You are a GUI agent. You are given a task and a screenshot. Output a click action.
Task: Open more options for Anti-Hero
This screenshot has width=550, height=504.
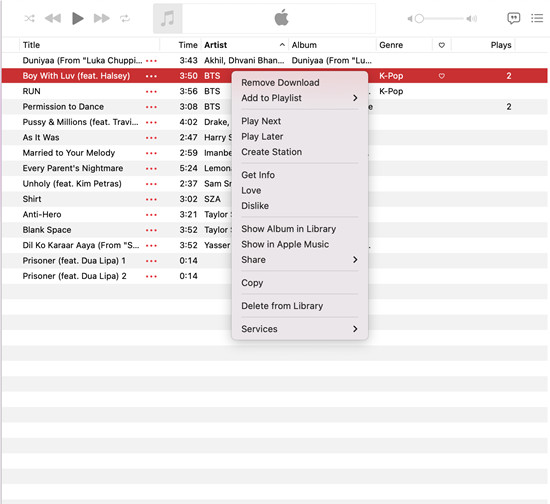151,215
